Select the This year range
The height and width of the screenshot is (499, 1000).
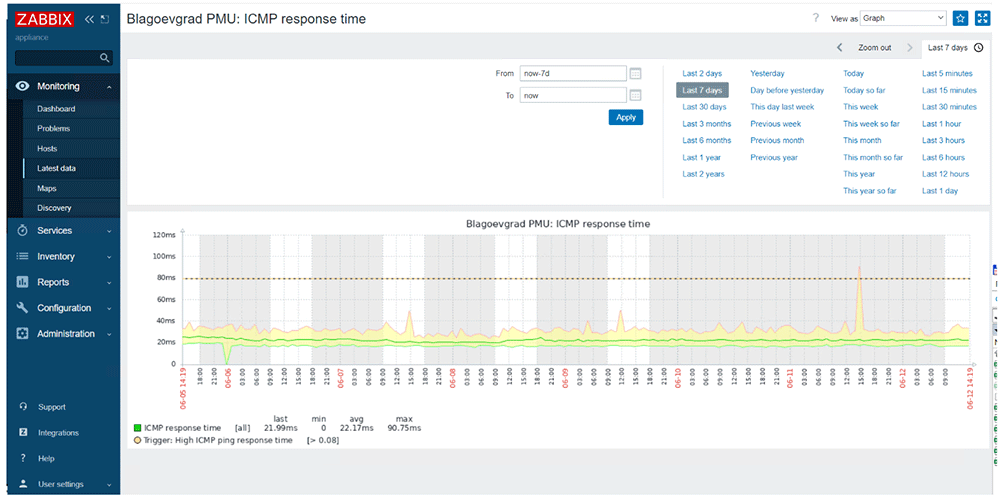(x=859, y=174)
